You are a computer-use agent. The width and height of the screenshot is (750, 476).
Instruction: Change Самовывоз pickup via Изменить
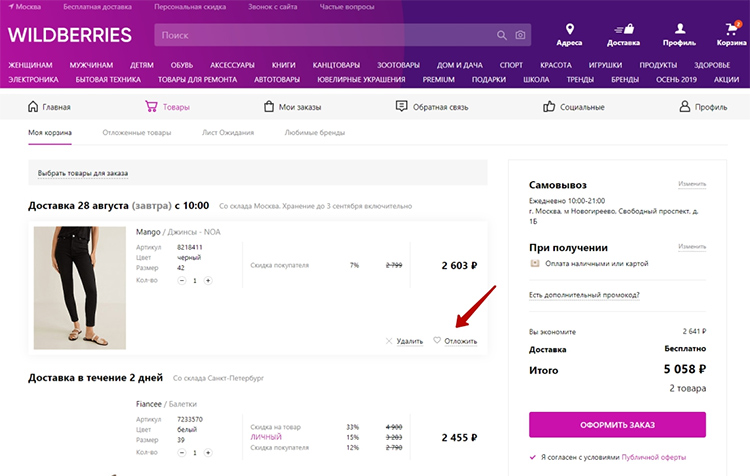(x=691, y=184)
